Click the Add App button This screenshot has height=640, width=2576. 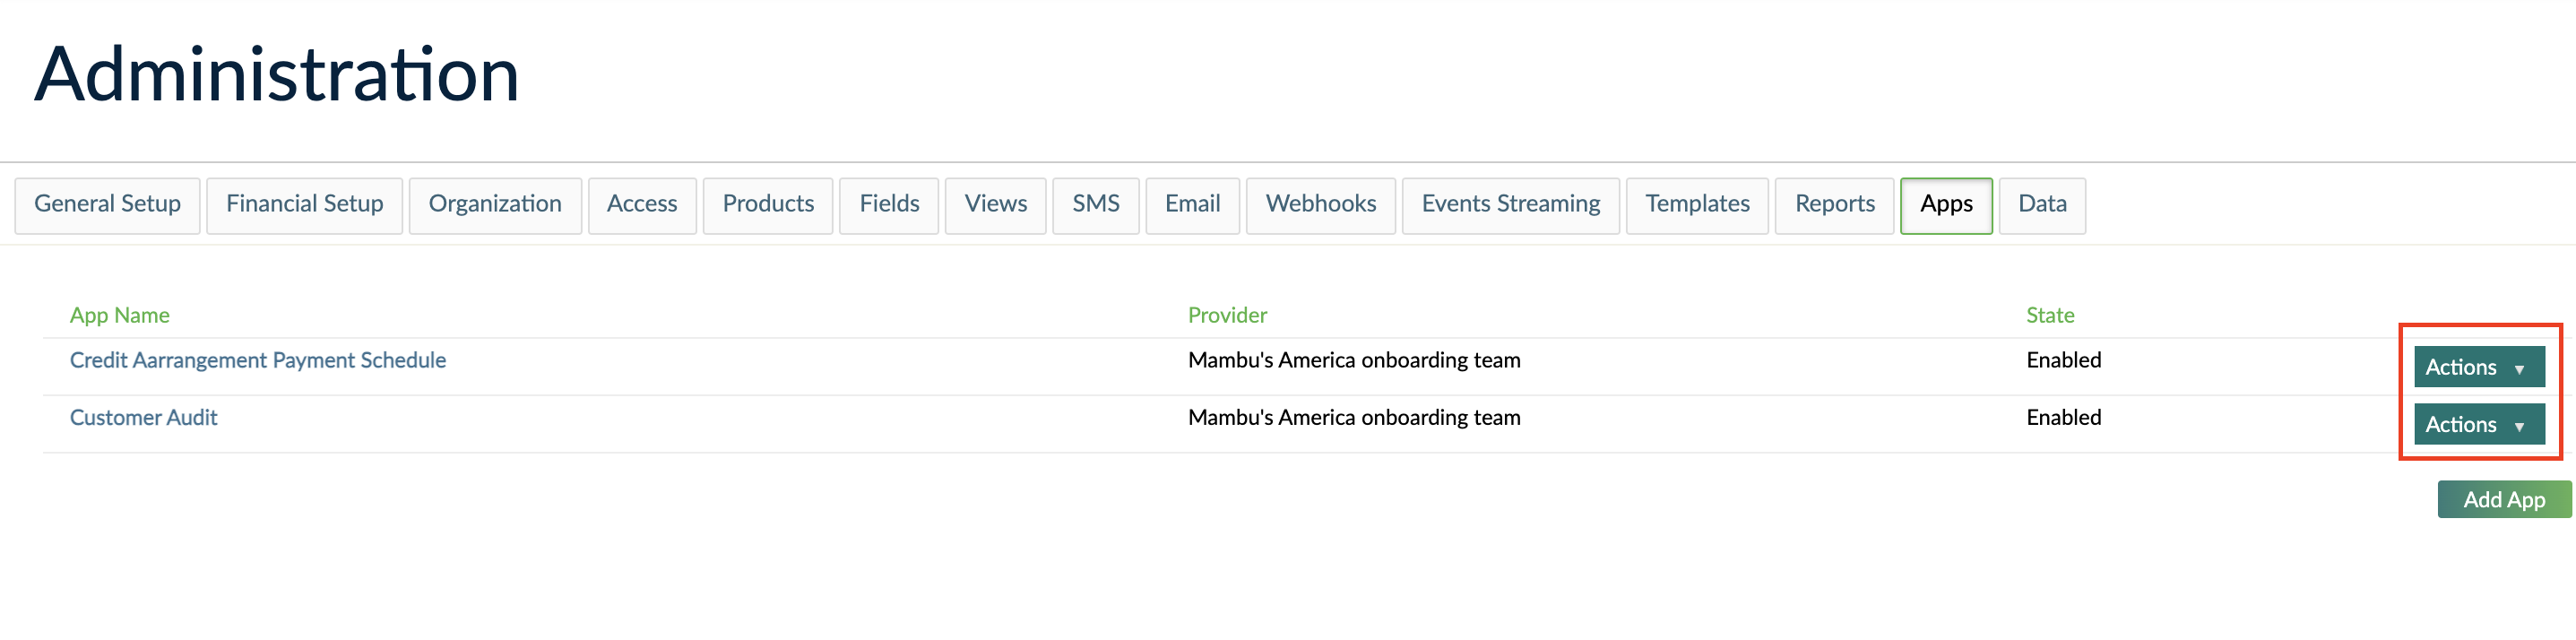point(2504,499)
